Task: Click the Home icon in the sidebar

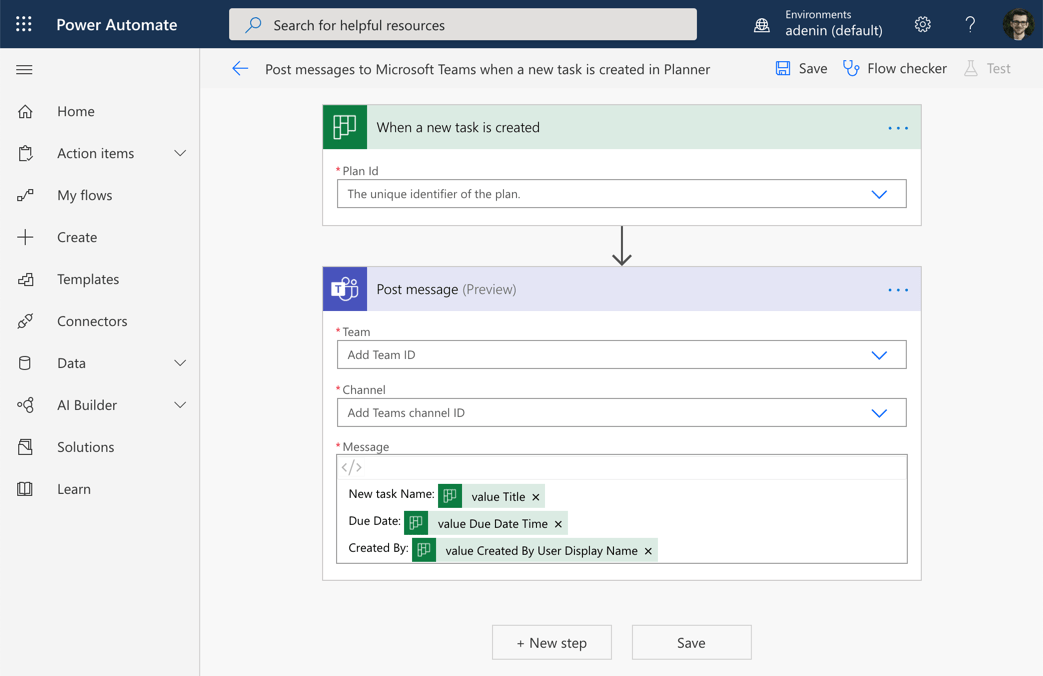Action: pyautogui.click(x=25, y=112)
